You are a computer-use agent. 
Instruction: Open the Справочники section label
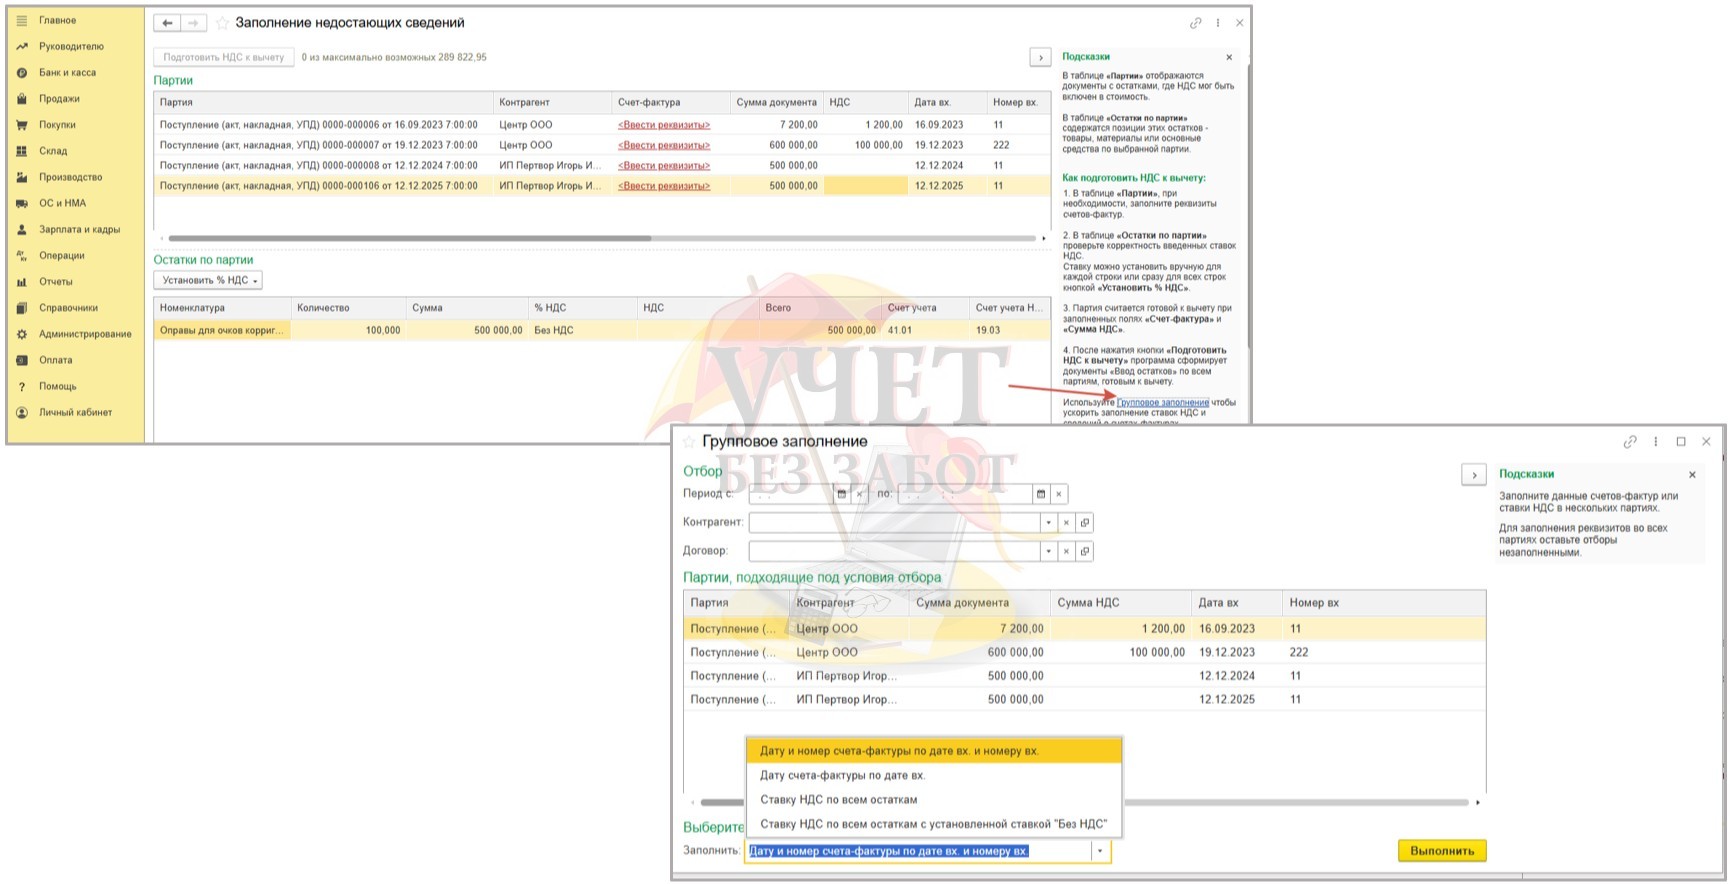[x=68, y=308]
